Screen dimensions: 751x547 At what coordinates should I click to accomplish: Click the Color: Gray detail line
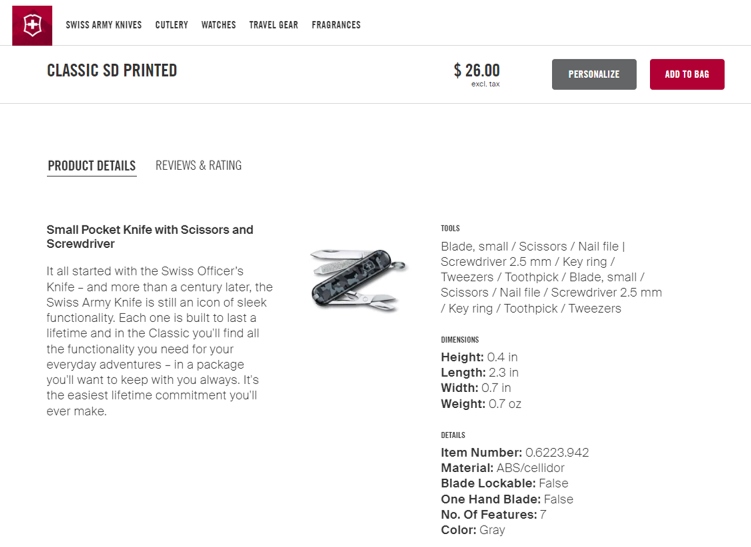[473, 530]
